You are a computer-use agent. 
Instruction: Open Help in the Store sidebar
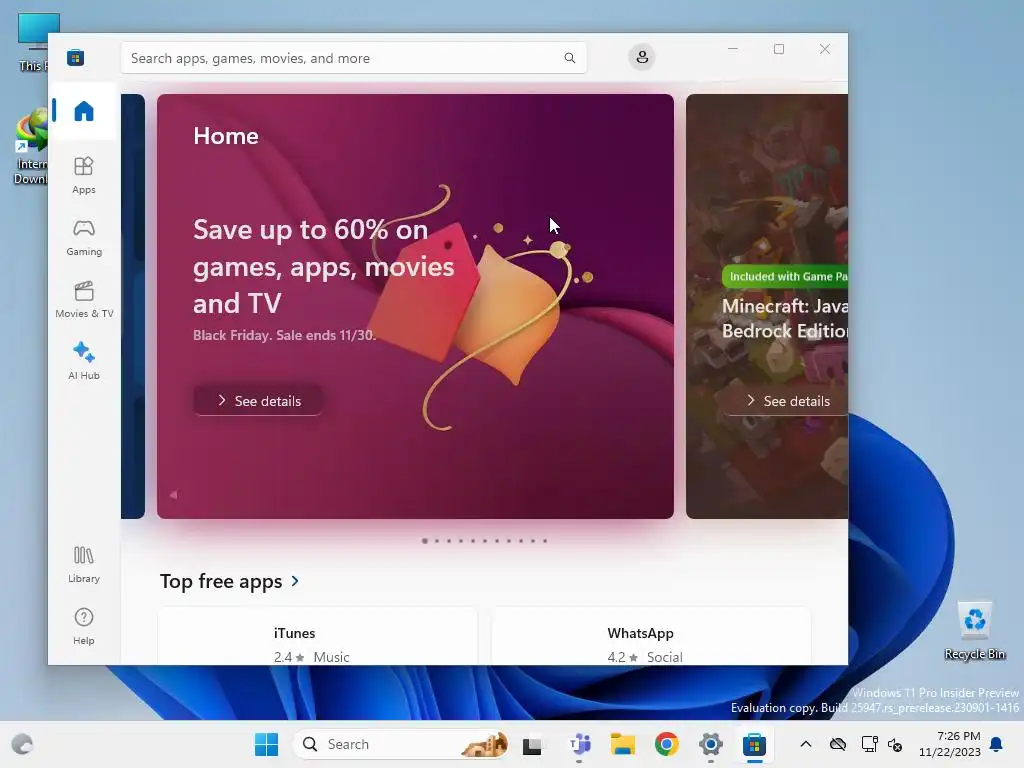pos(84,626)
